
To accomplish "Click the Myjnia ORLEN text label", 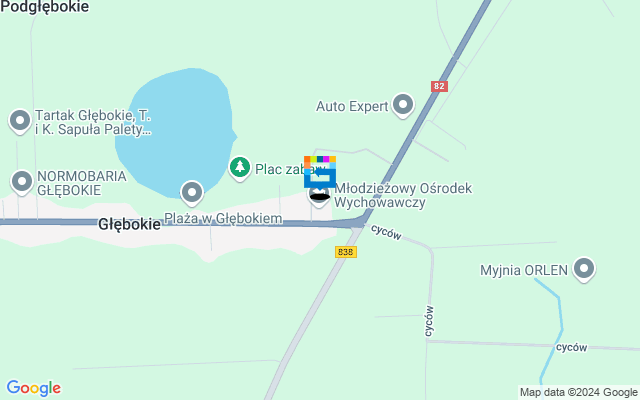I will 524,270.
